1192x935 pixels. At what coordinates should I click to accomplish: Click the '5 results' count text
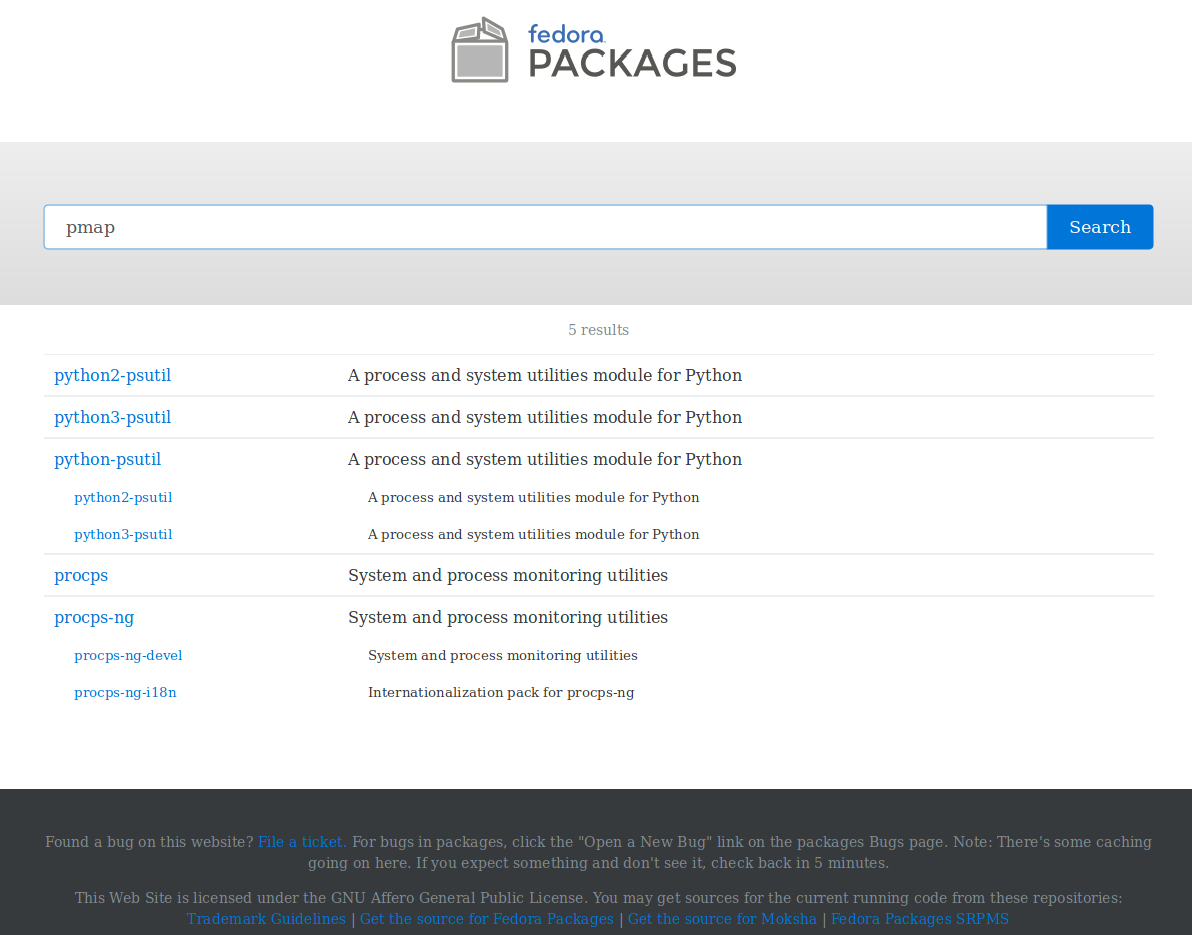(x=598, y=330)
